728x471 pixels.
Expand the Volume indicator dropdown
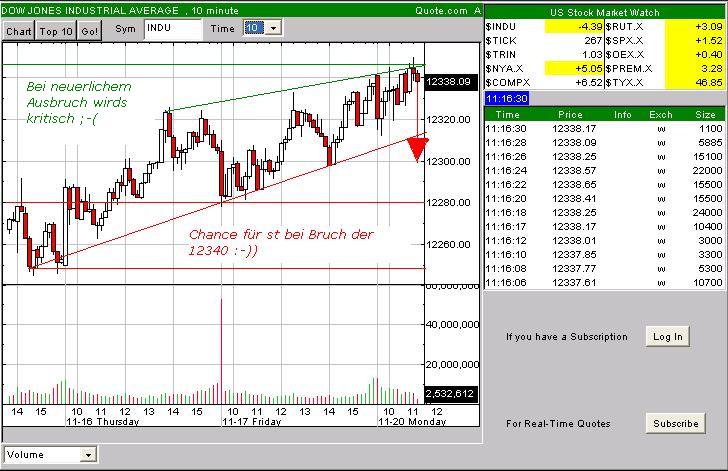pos(88,455)
